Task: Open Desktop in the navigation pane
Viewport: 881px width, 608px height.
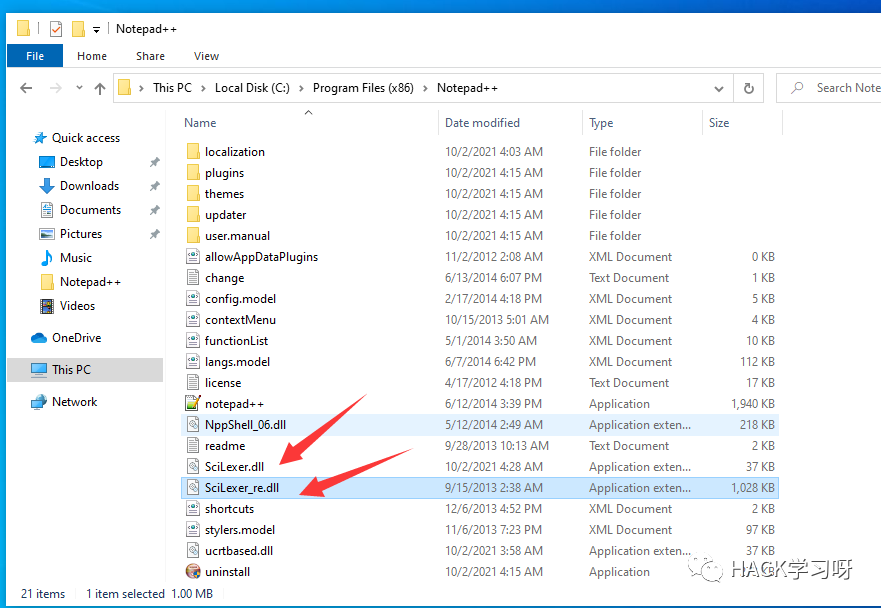Action: tap(81, 162)
